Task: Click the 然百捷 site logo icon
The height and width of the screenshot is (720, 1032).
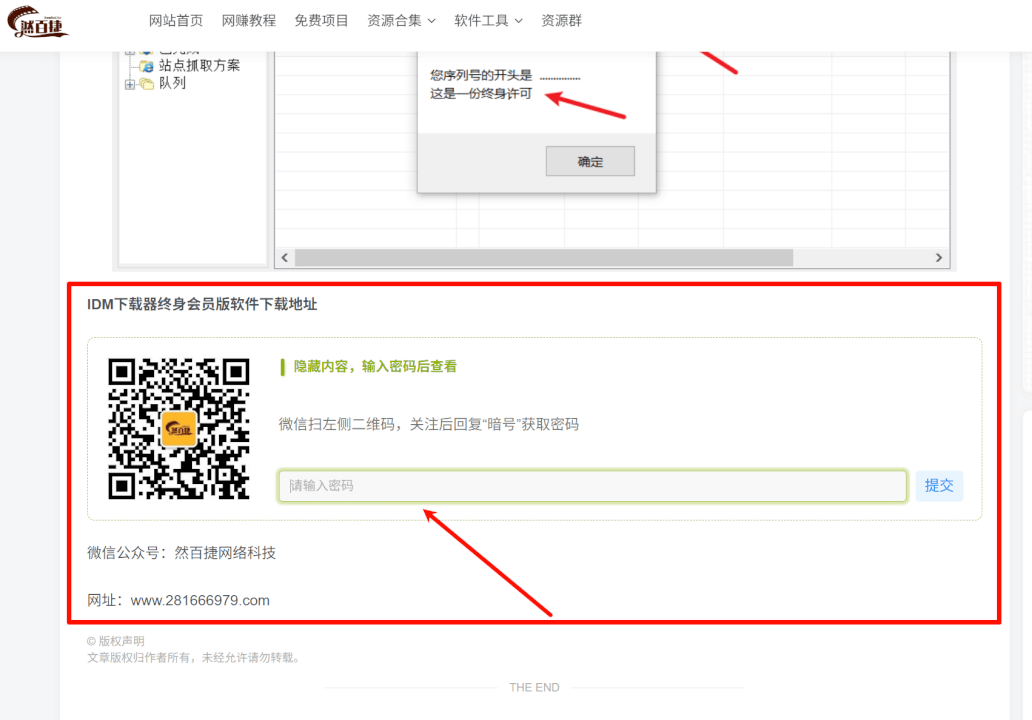Action: coord(38,23)
